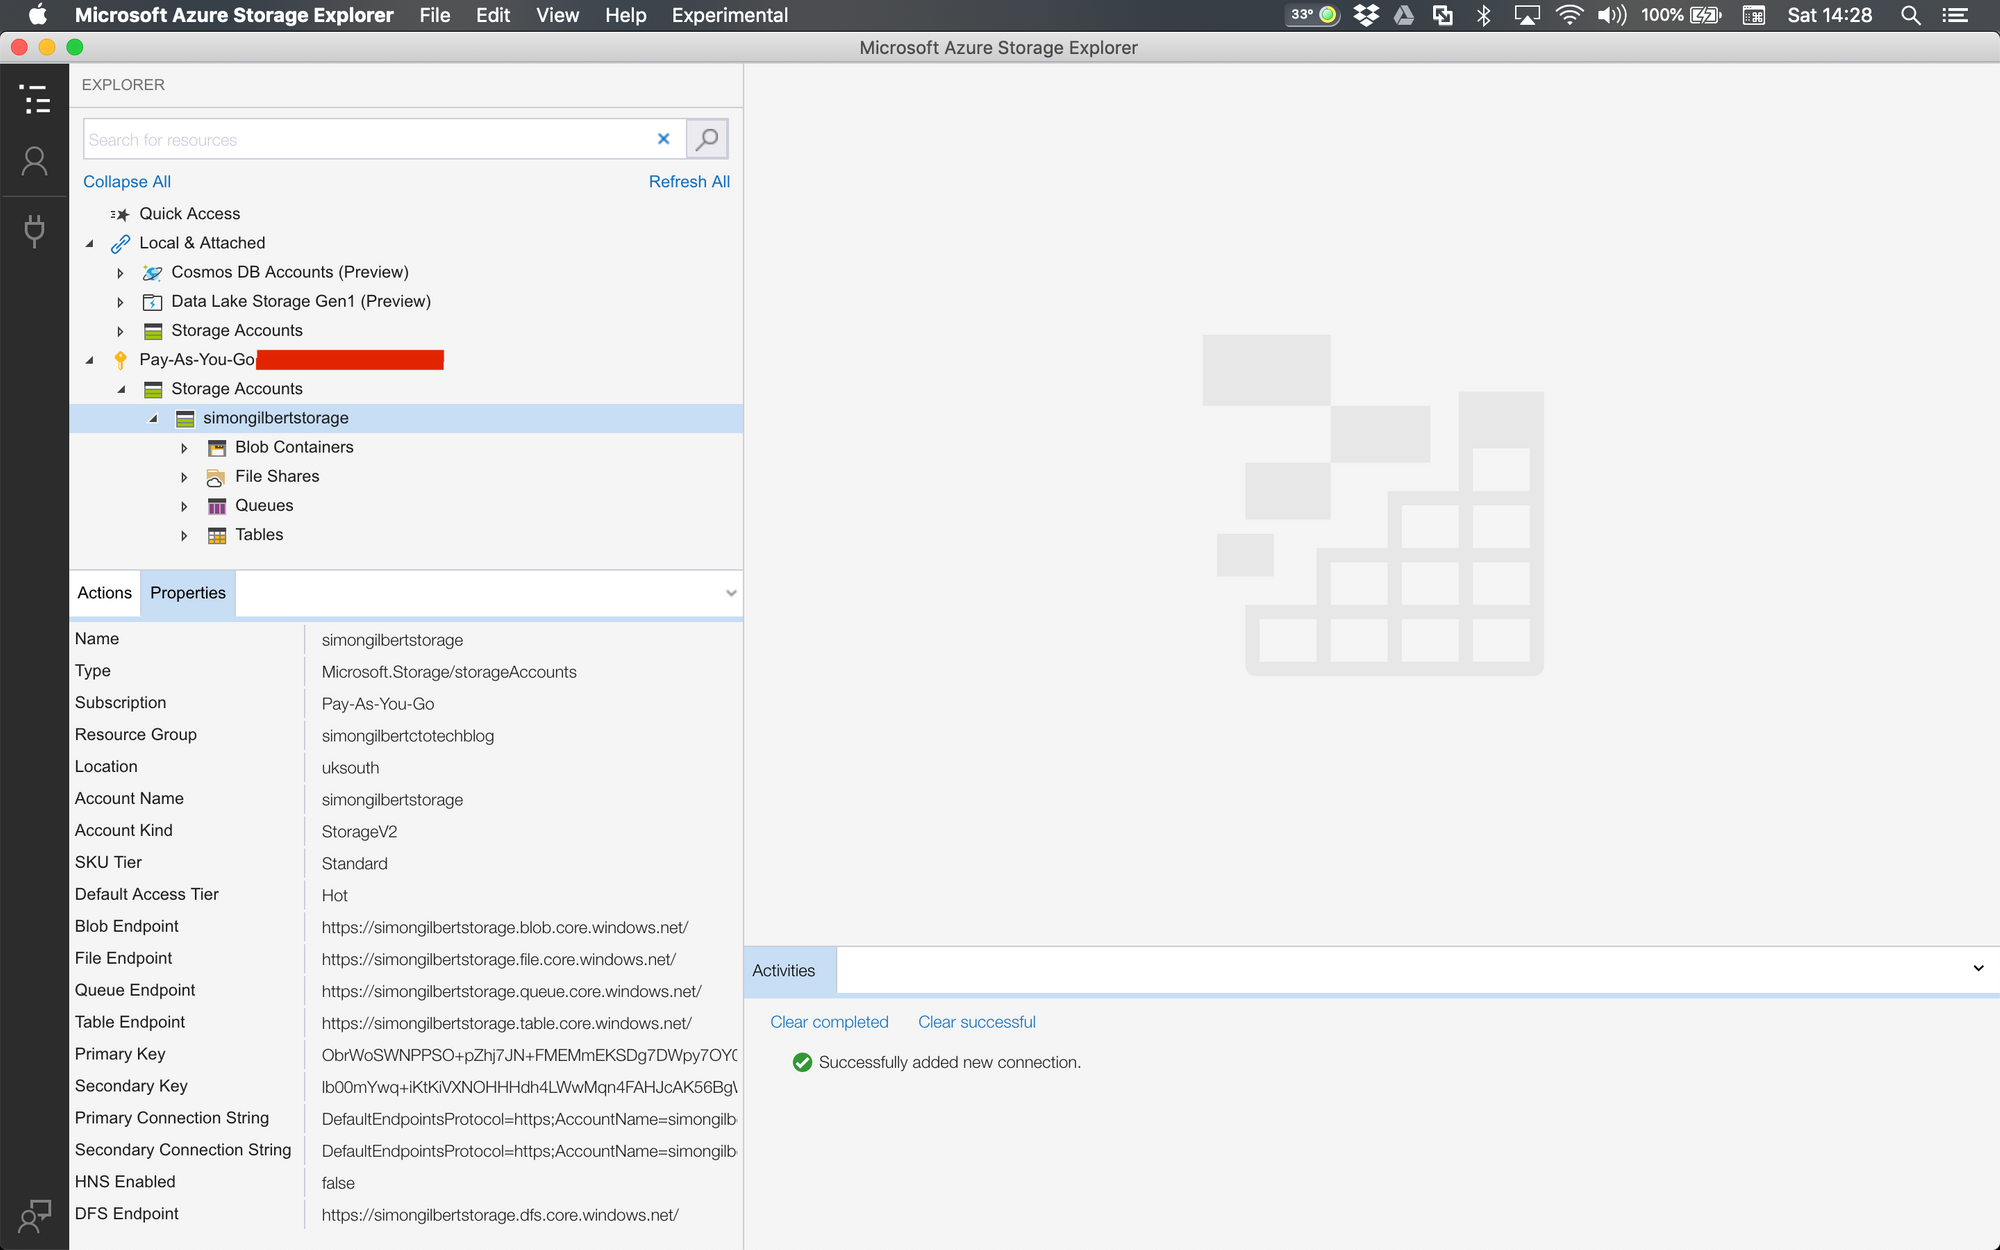Viewport: 2000px width, 1250px height.
Task: Click the Local & Attached link icon
Action: (120, 243)
